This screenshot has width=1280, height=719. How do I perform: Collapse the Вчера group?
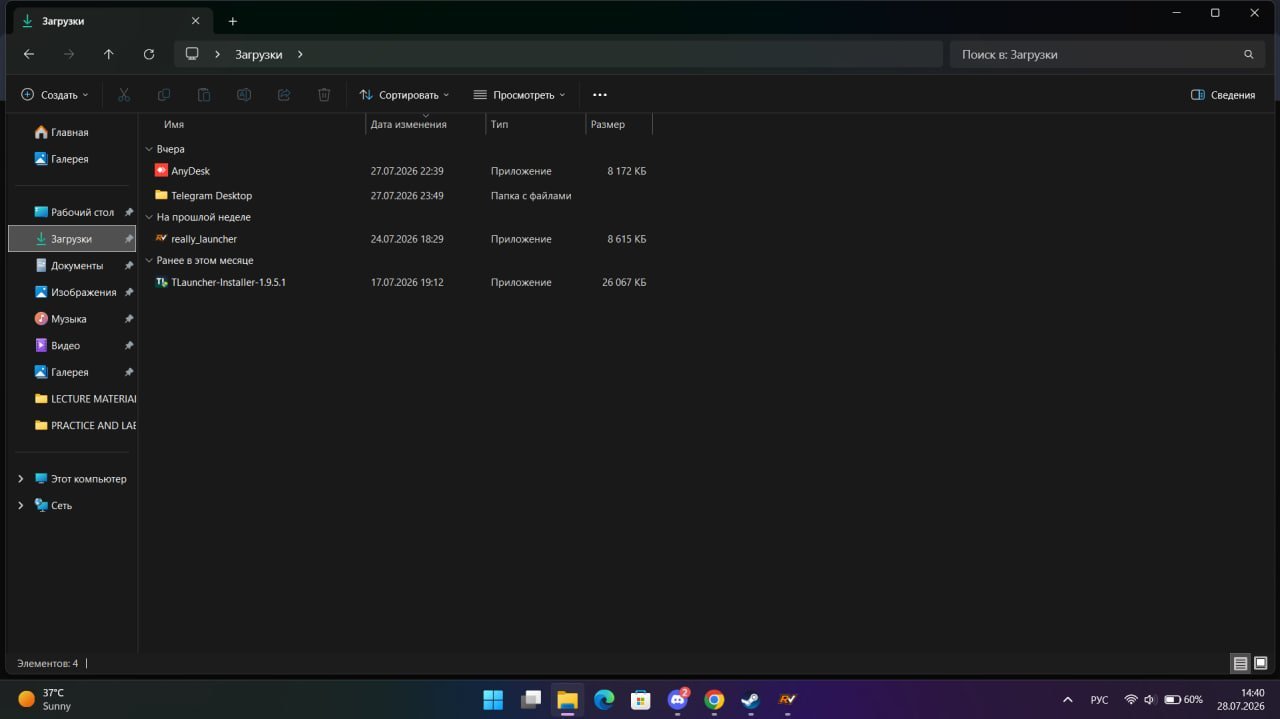coord(149,149)
